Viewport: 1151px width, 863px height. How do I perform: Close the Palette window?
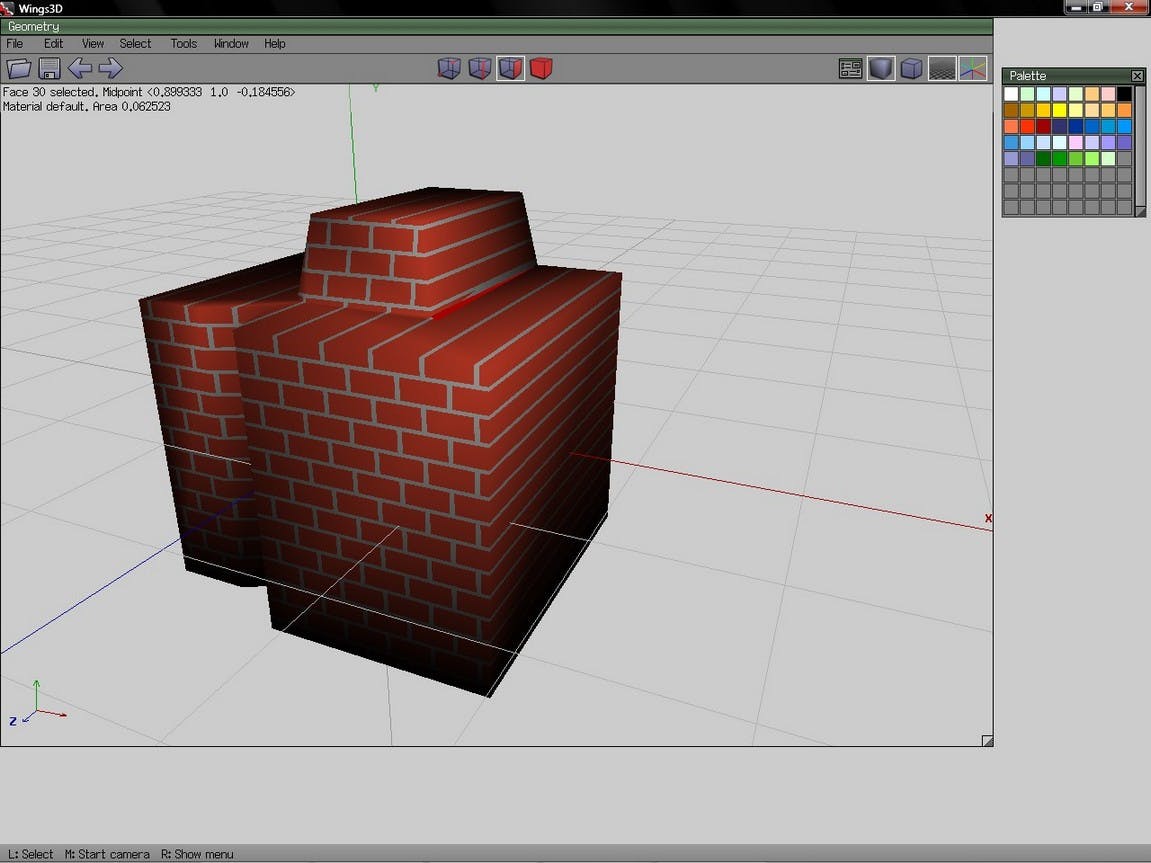[1137, 76]
